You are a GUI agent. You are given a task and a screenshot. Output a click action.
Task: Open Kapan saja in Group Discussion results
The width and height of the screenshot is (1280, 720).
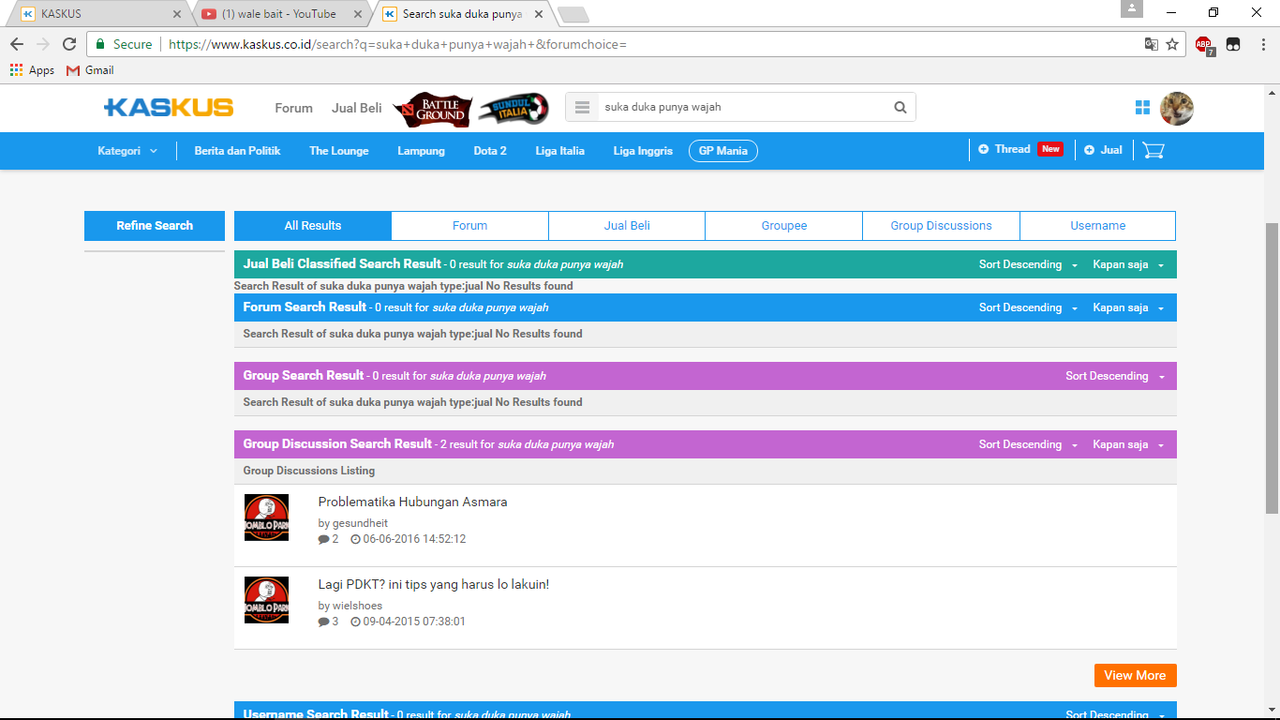[x=1128, y=444]
